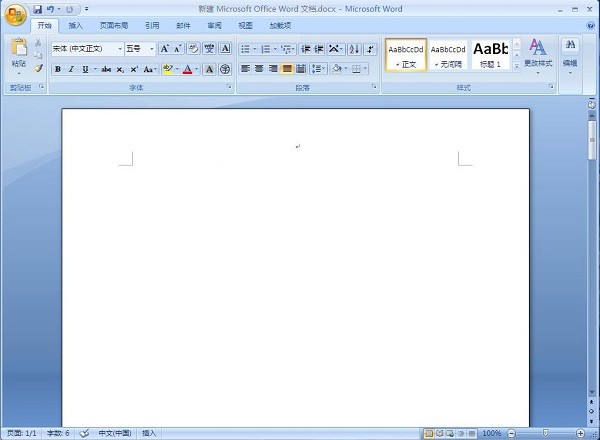
Task: Apply superscript formatting
Action: click(134, 69)
